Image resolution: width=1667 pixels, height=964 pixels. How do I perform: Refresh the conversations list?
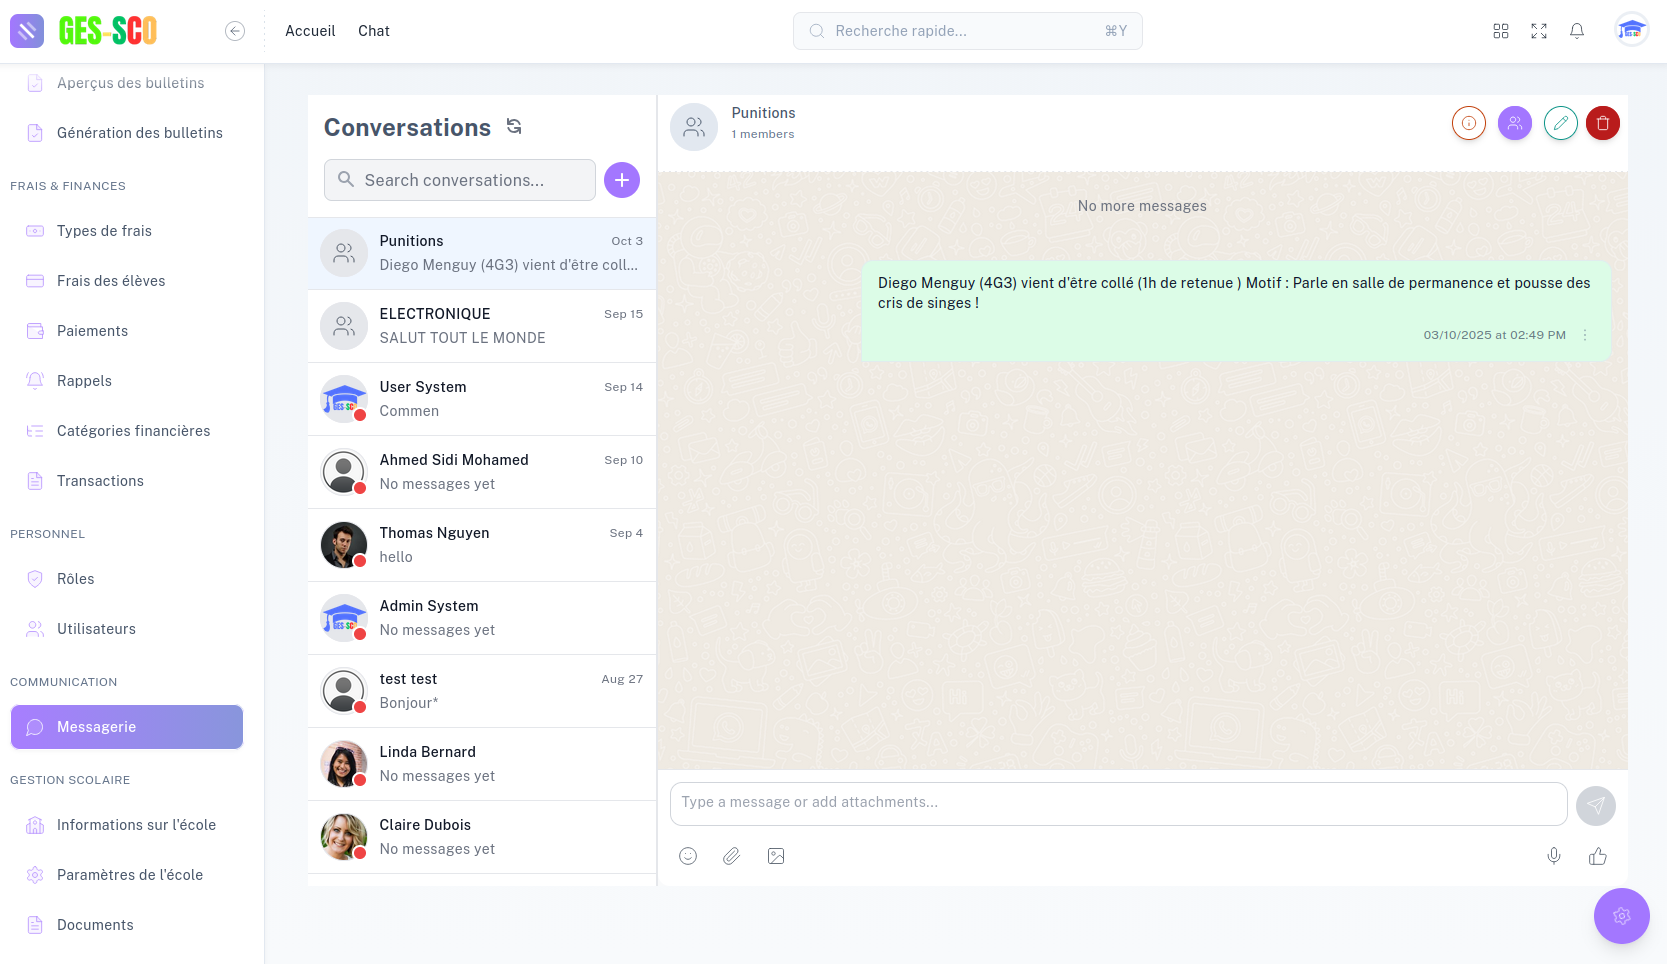point(513,126)
